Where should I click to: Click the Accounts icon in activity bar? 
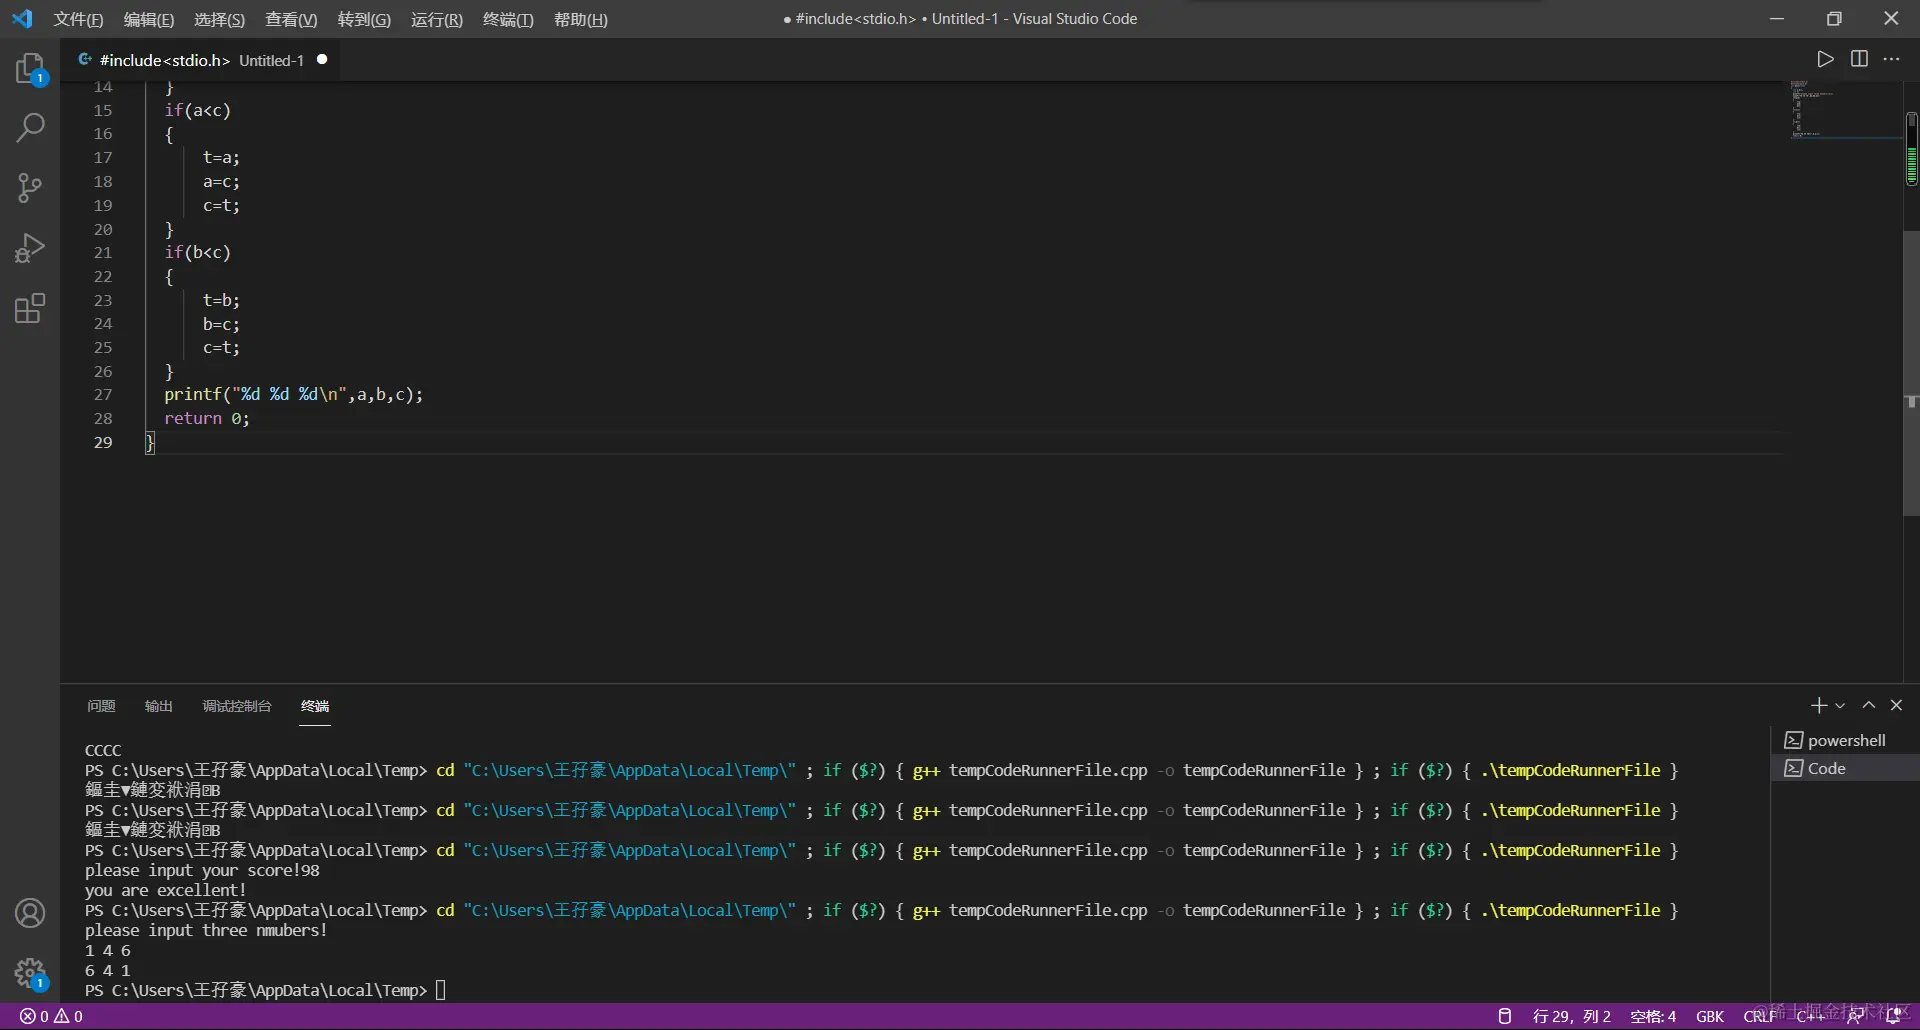(30, 913)
